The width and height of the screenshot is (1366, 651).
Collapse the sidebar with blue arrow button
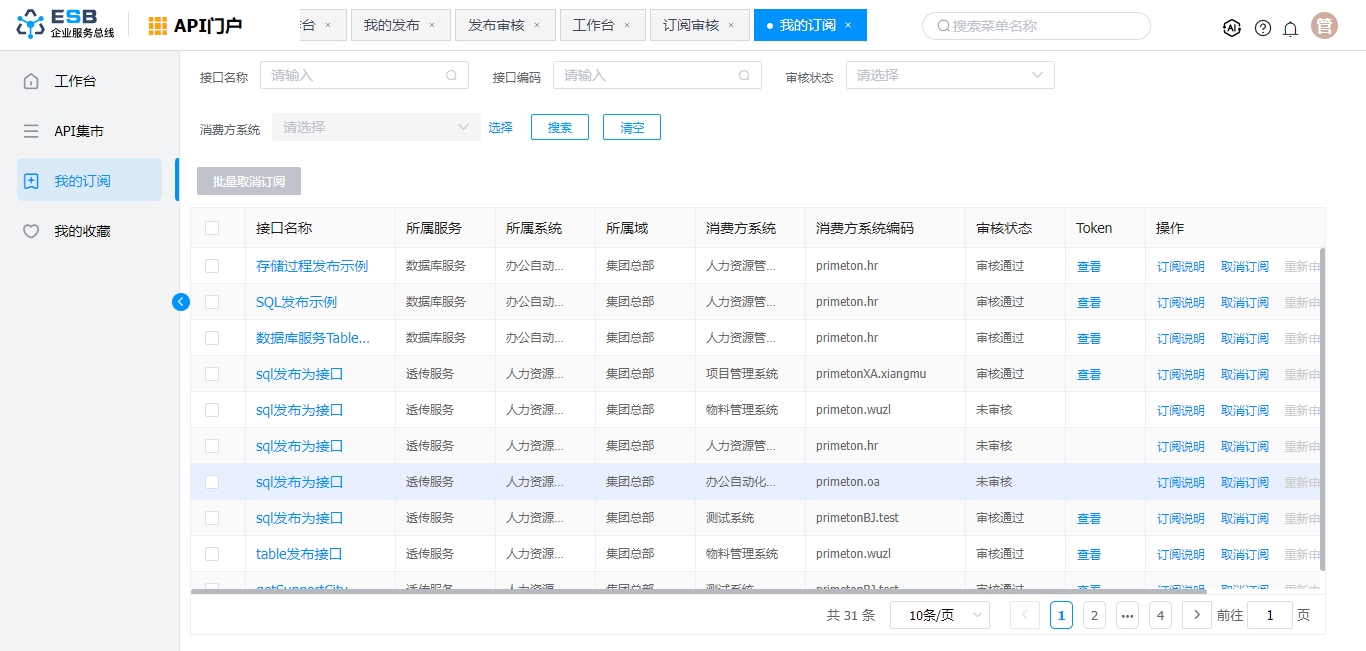[x=181, y=301]
